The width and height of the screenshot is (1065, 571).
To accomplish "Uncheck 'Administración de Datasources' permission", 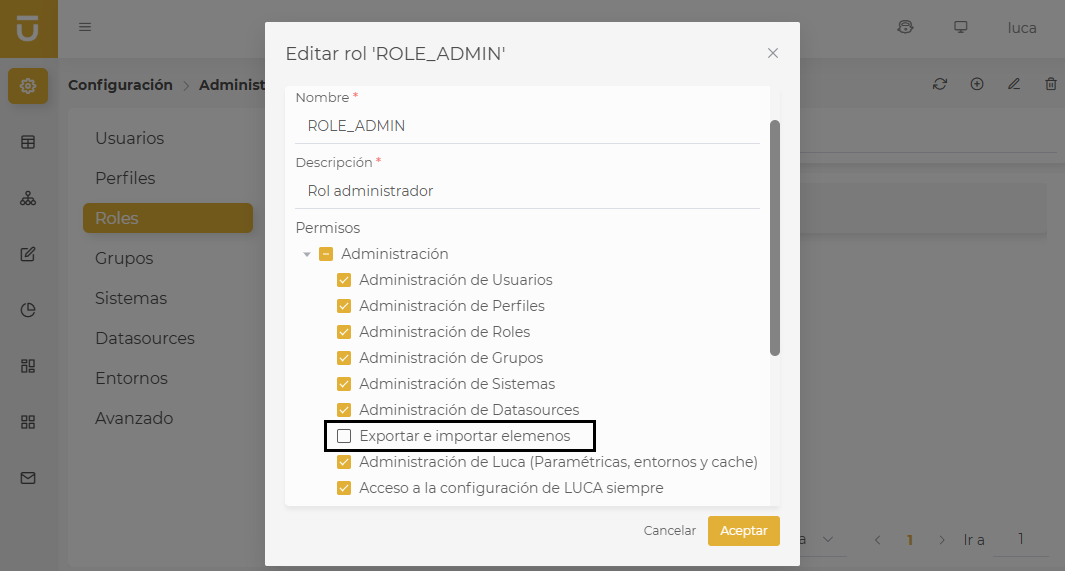I will tap(344, 410).
